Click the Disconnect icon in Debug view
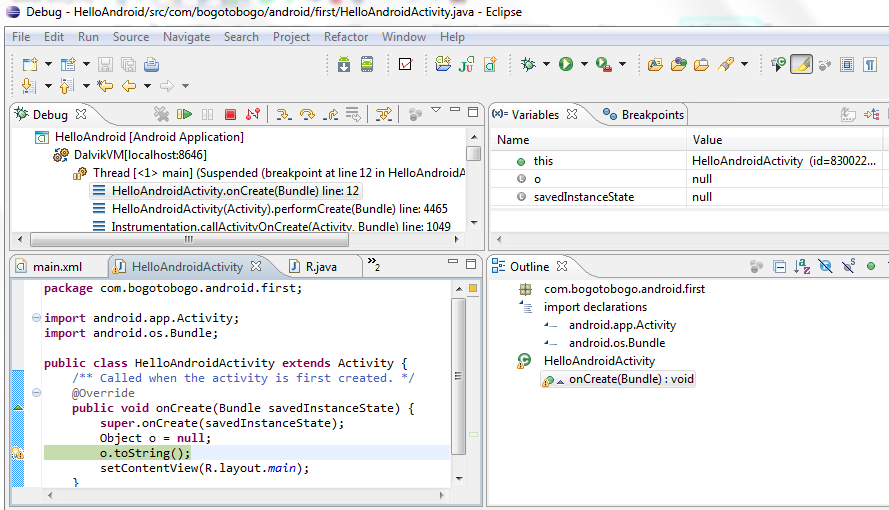 (253, 114)
